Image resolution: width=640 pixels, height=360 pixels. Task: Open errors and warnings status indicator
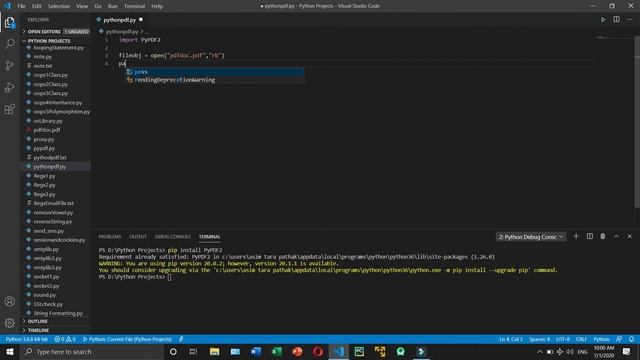tap(65, 339)
